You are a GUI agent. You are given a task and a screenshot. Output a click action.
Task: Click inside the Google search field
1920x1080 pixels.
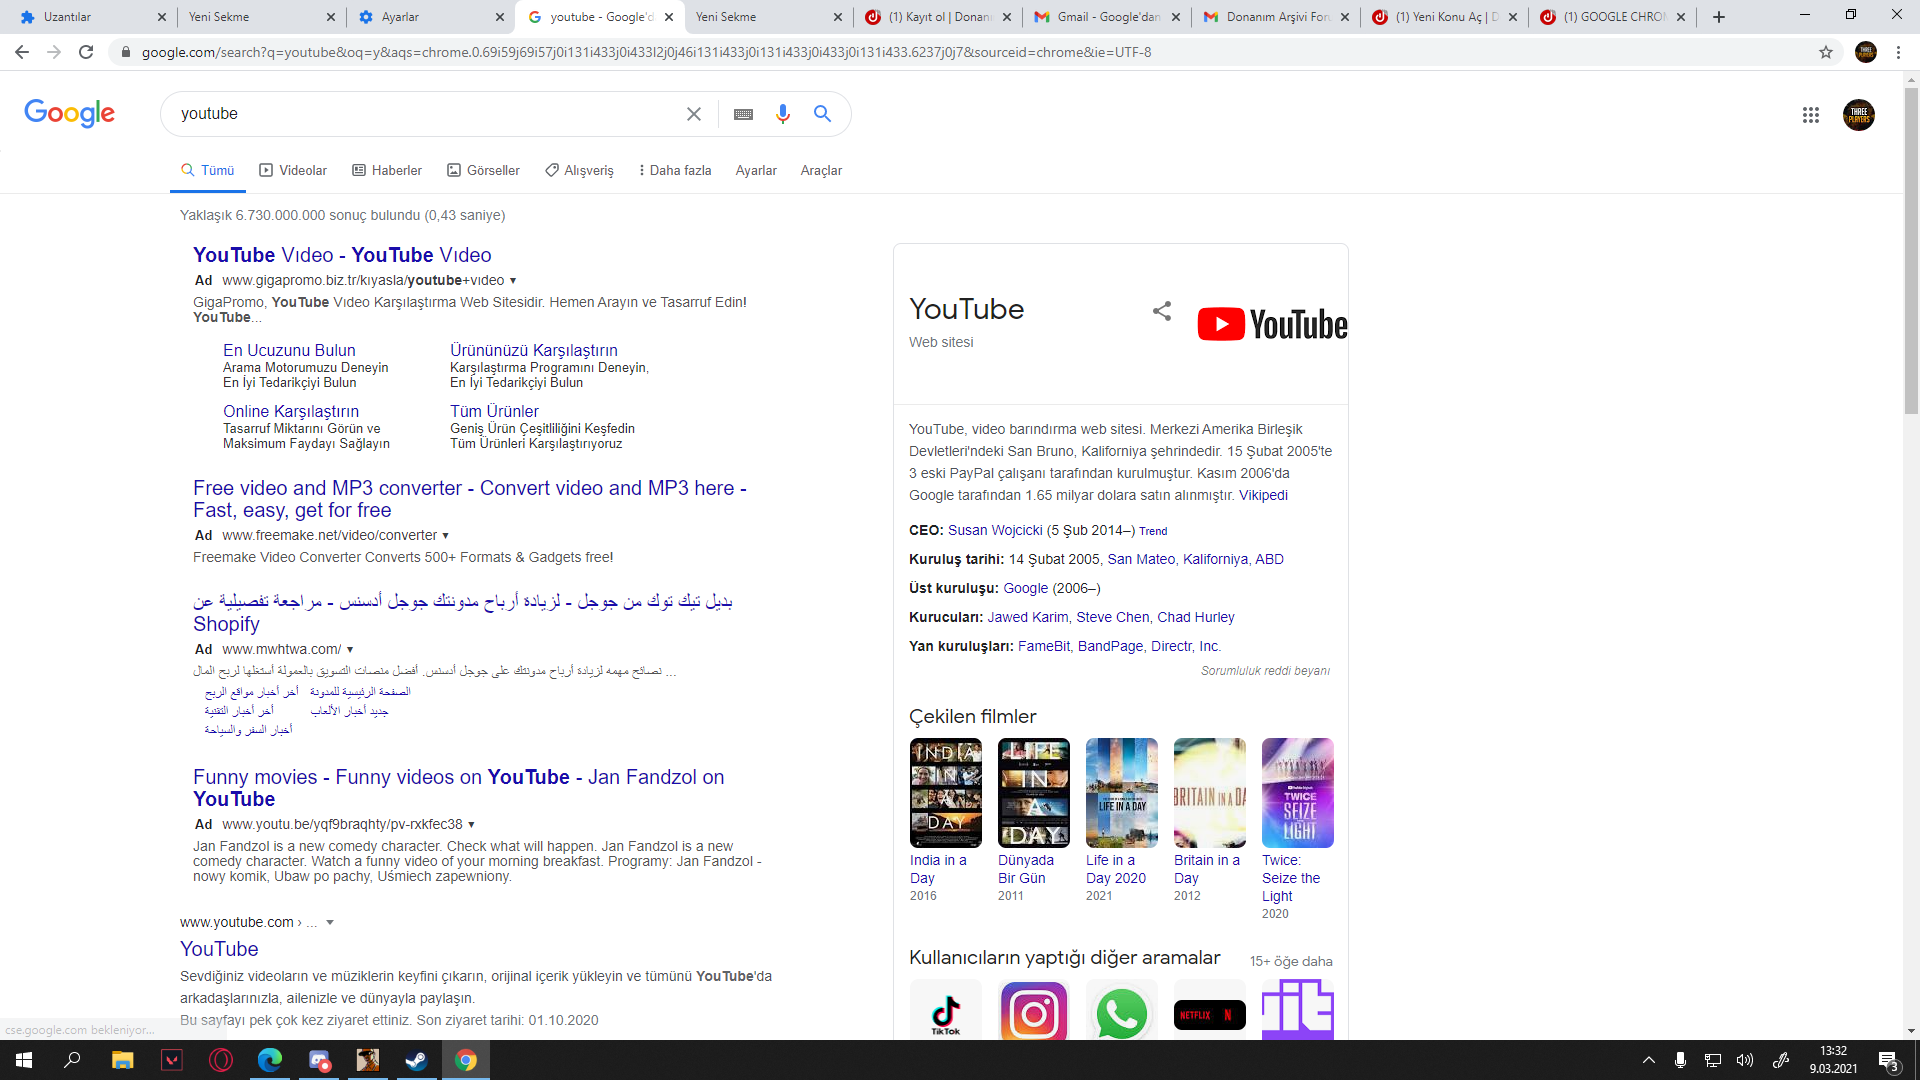(420, 114)
